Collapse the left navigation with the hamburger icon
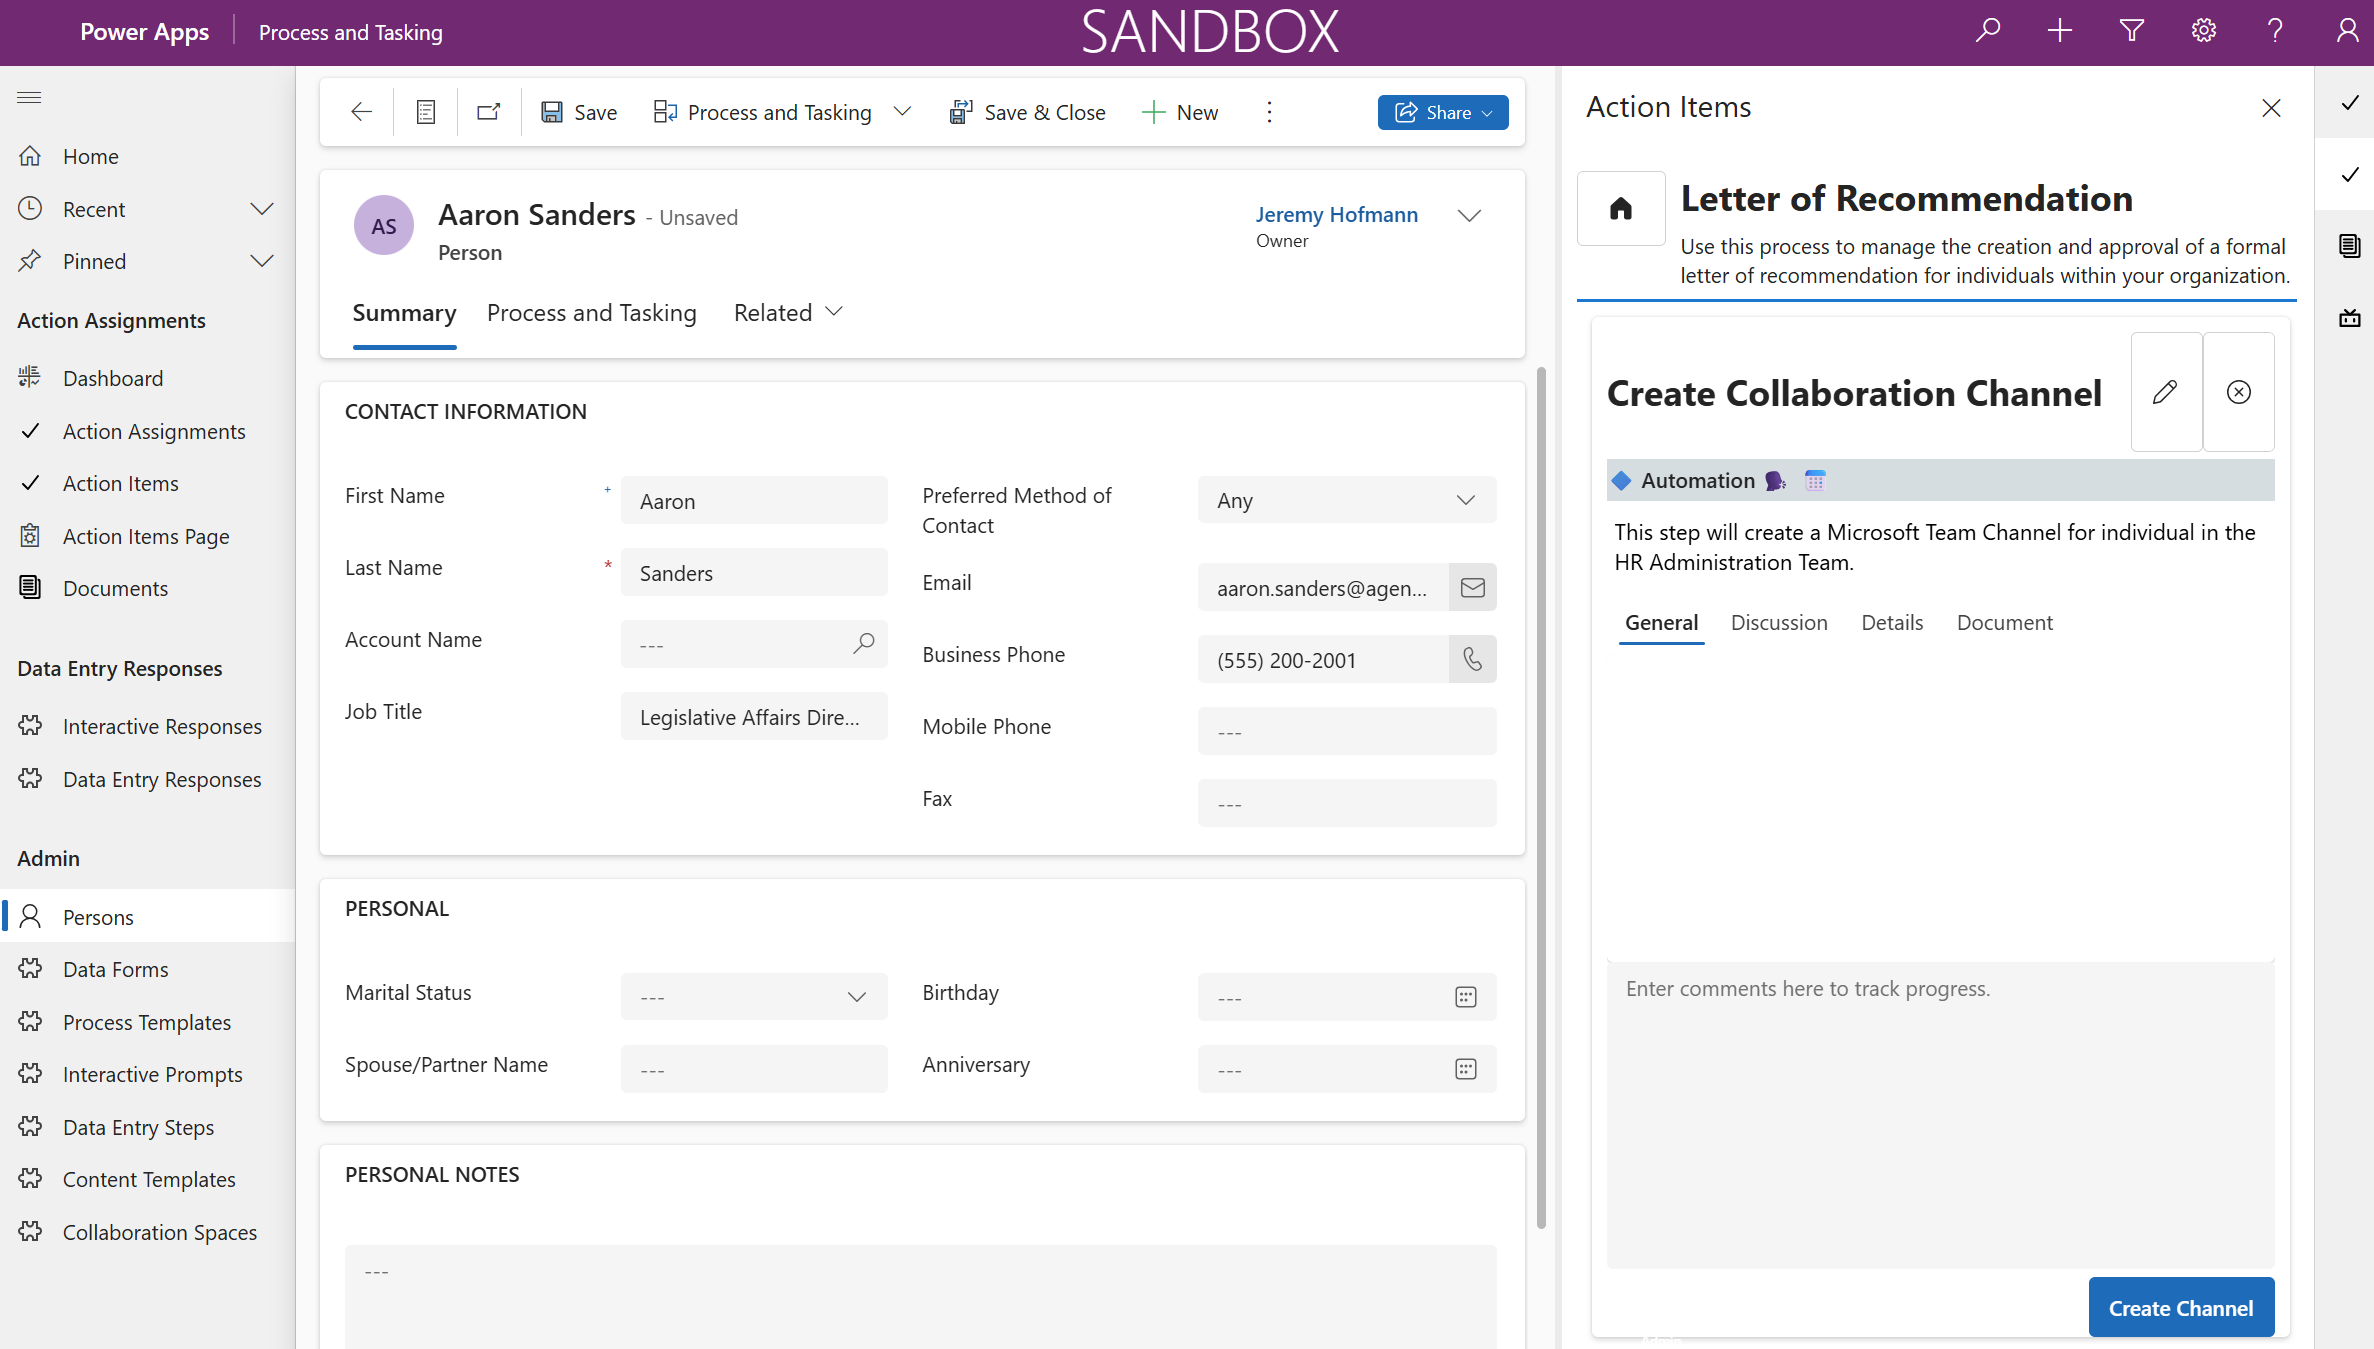 pyautogui.click(x=29, y=97)
